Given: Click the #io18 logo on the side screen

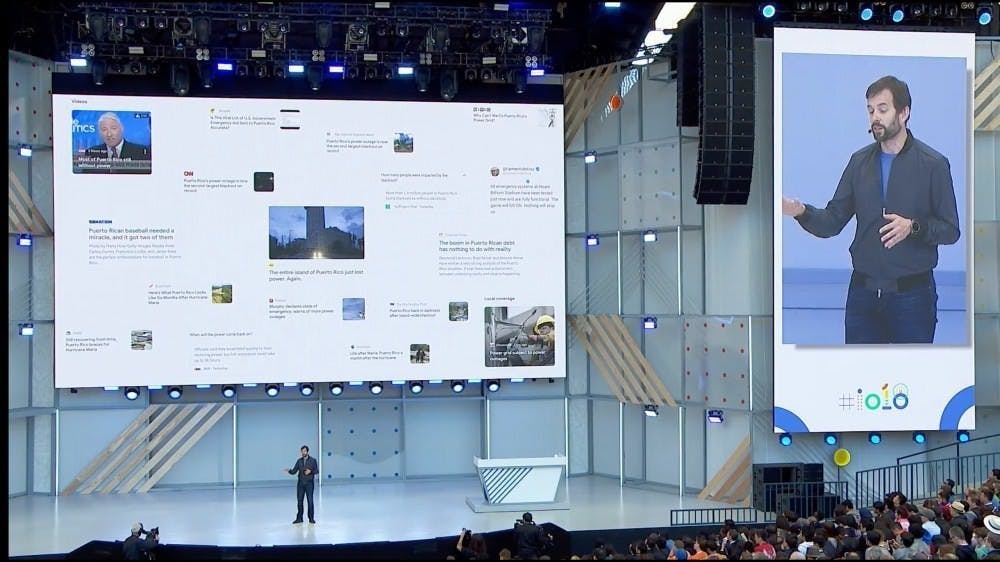Looking at the screenshot, I should [874, 398].
